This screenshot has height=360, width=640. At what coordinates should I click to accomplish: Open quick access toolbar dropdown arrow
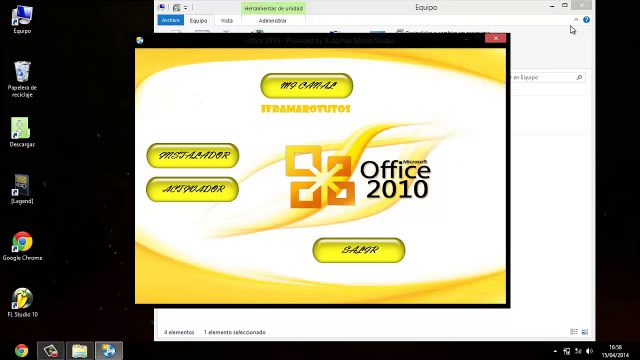click(x=185, y=7)
